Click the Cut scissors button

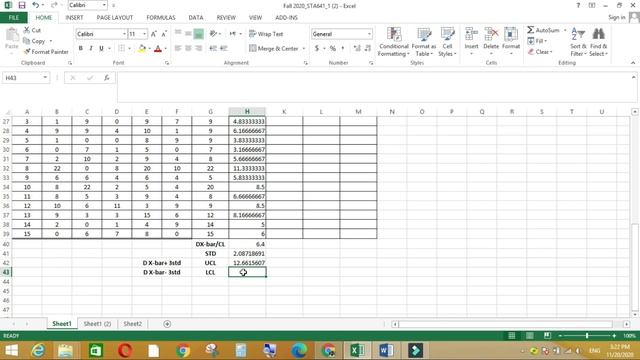click(x=32, y=30)
